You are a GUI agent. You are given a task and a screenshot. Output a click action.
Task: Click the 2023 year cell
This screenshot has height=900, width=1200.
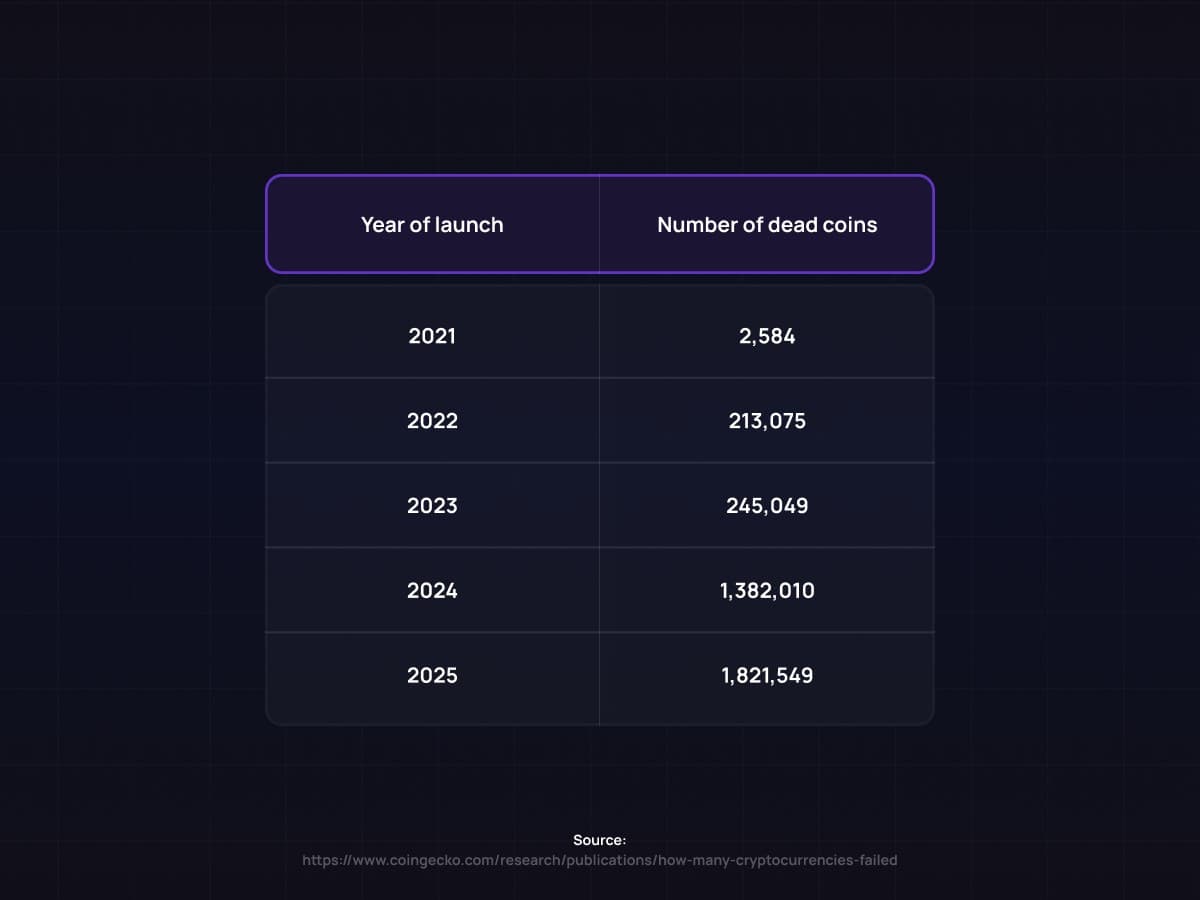click(x=432, y=506)
